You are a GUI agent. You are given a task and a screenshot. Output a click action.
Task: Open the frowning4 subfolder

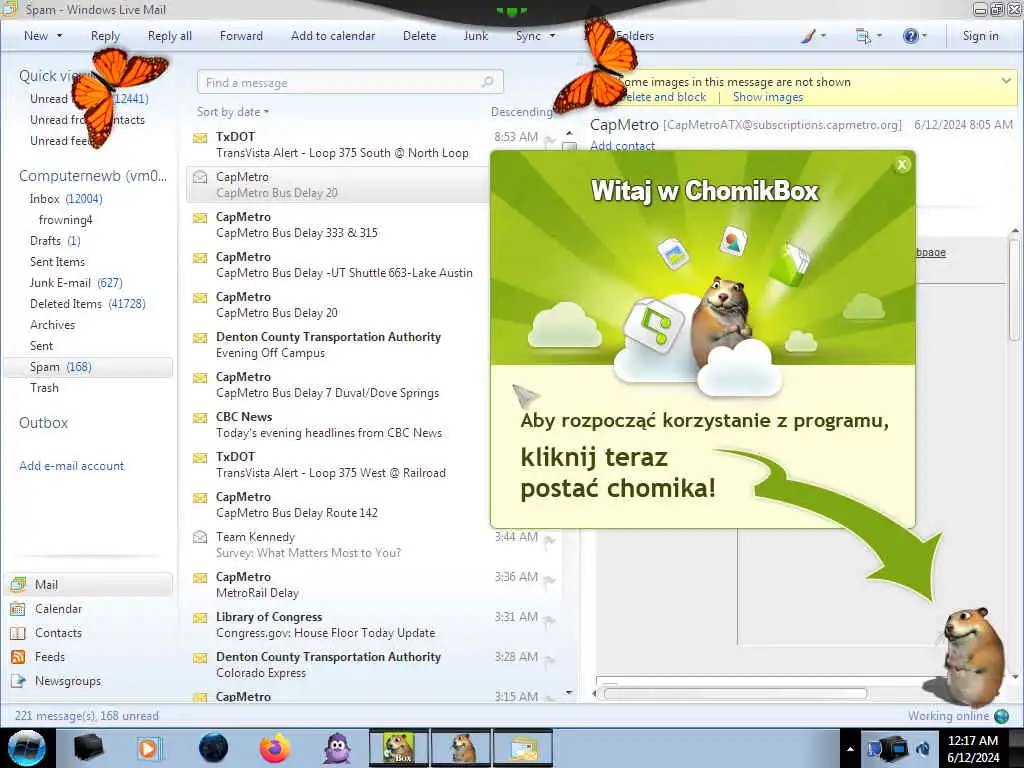coord(65,220)
